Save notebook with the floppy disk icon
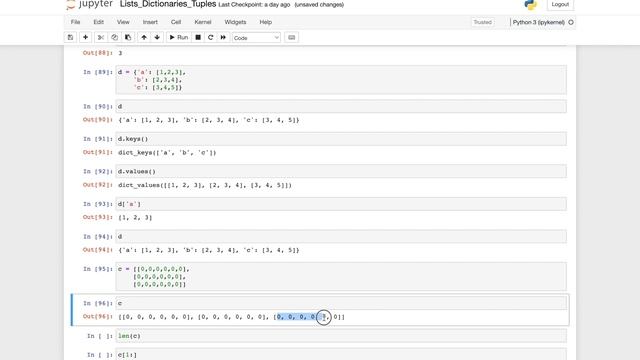The image size is (640, 360). point(70,38)
